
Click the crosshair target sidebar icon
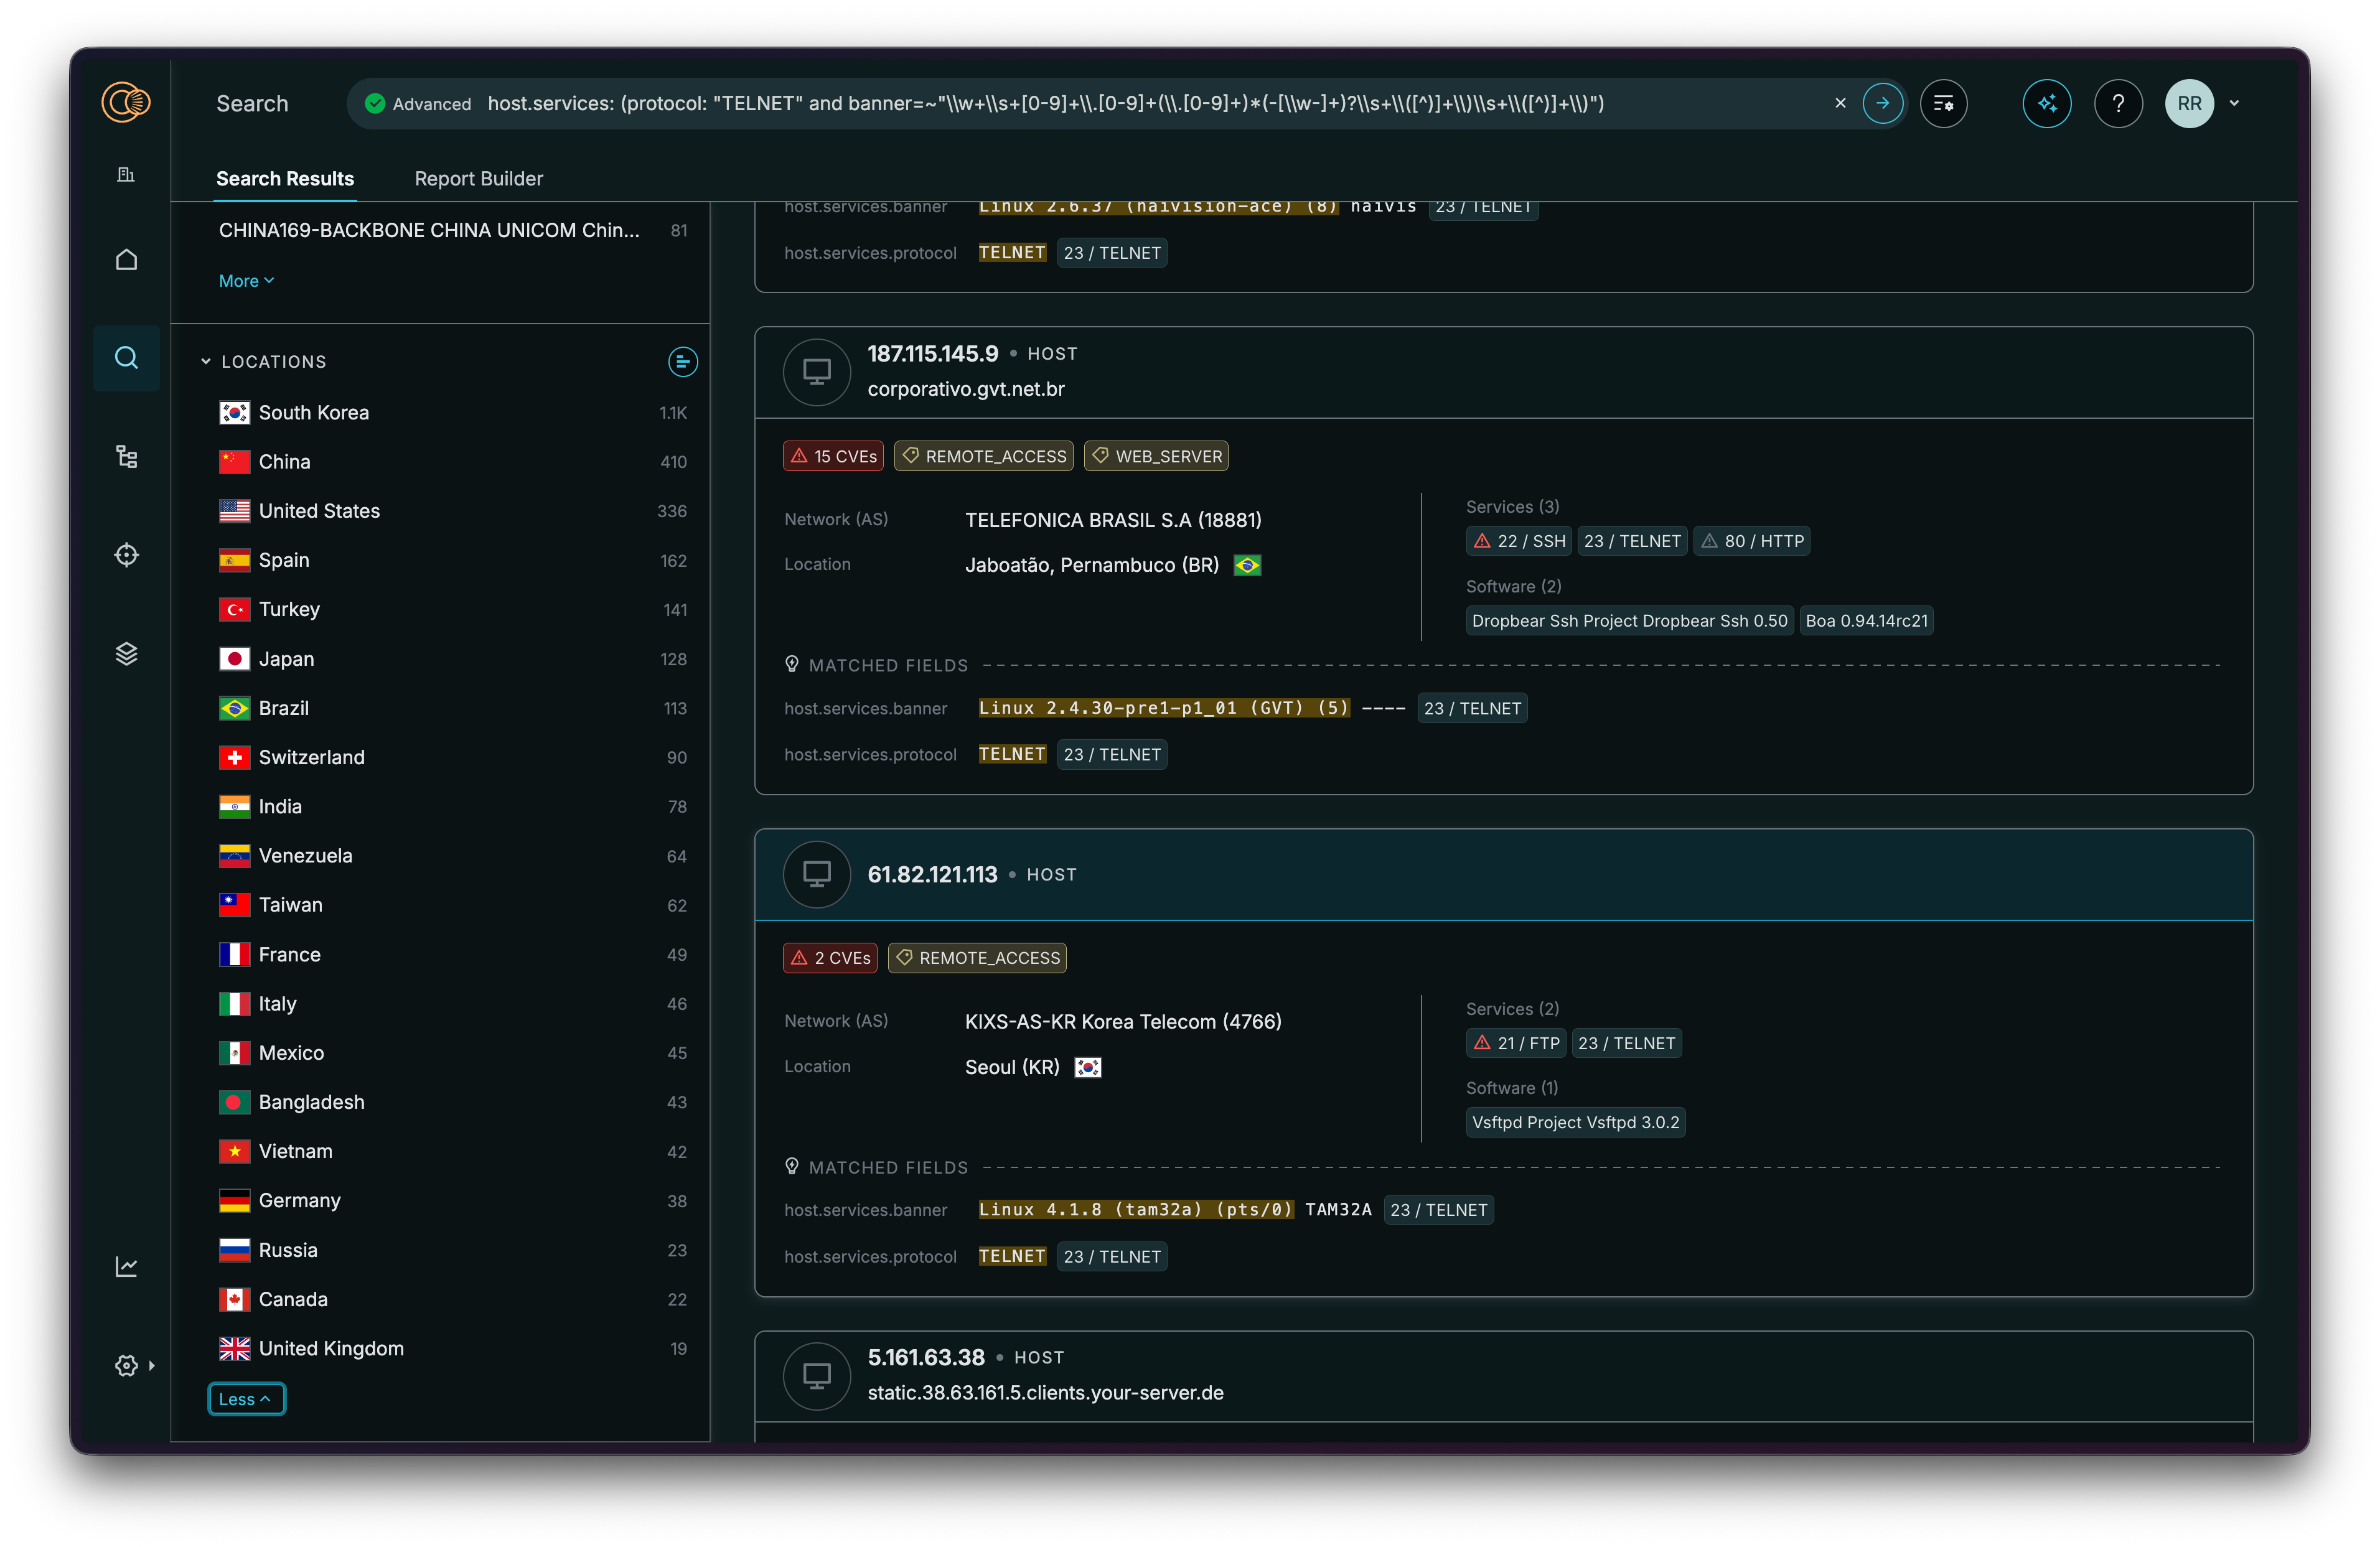126,555
